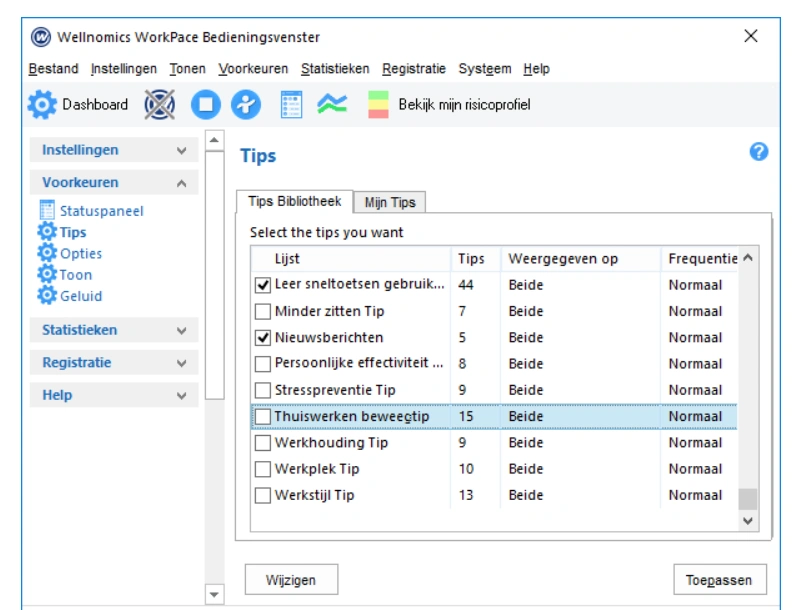The image size is (797, 610).
Task: Open Toon in the sidebar
Action: 76,274
